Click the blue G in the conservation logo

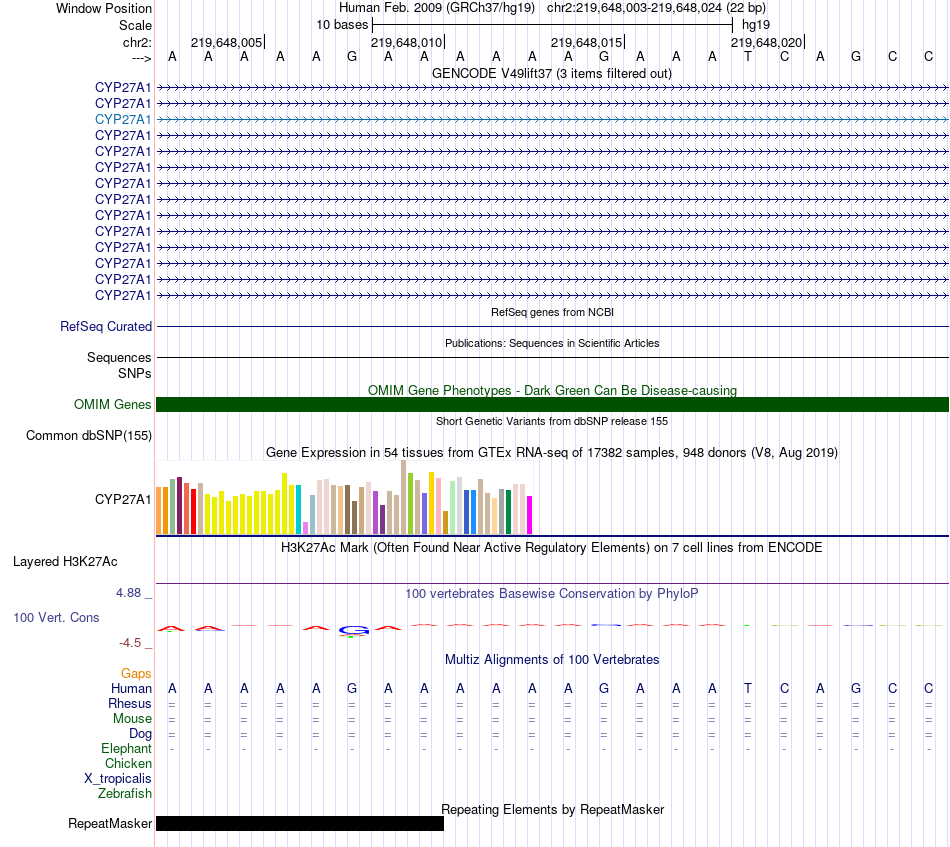click(x=354, y=631)
